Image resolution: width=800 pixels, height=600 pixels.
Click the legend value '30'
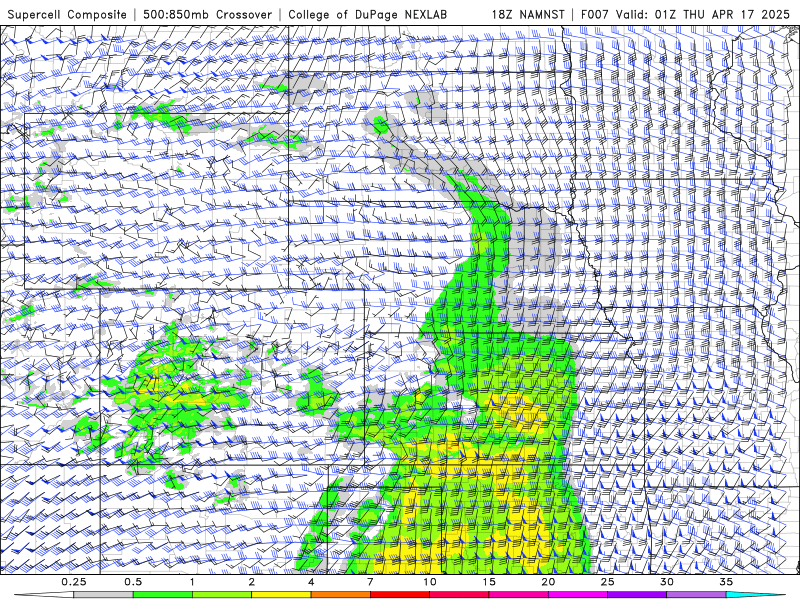667,582
